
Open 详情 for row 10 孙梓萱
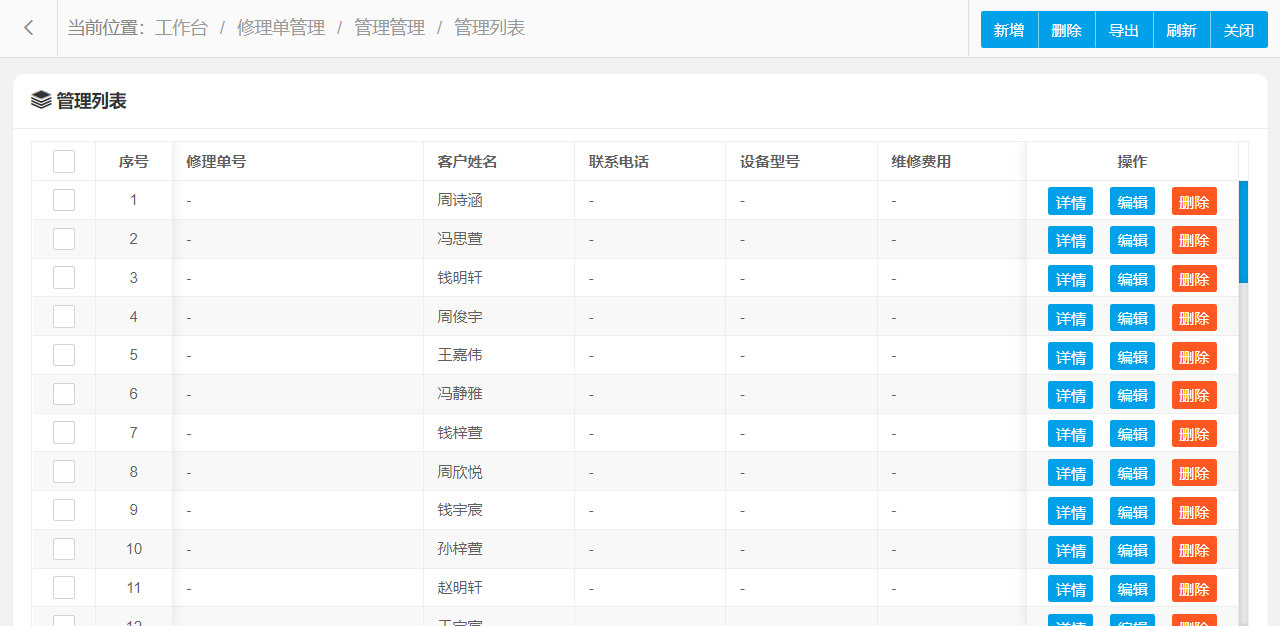tap(1070, 550)
